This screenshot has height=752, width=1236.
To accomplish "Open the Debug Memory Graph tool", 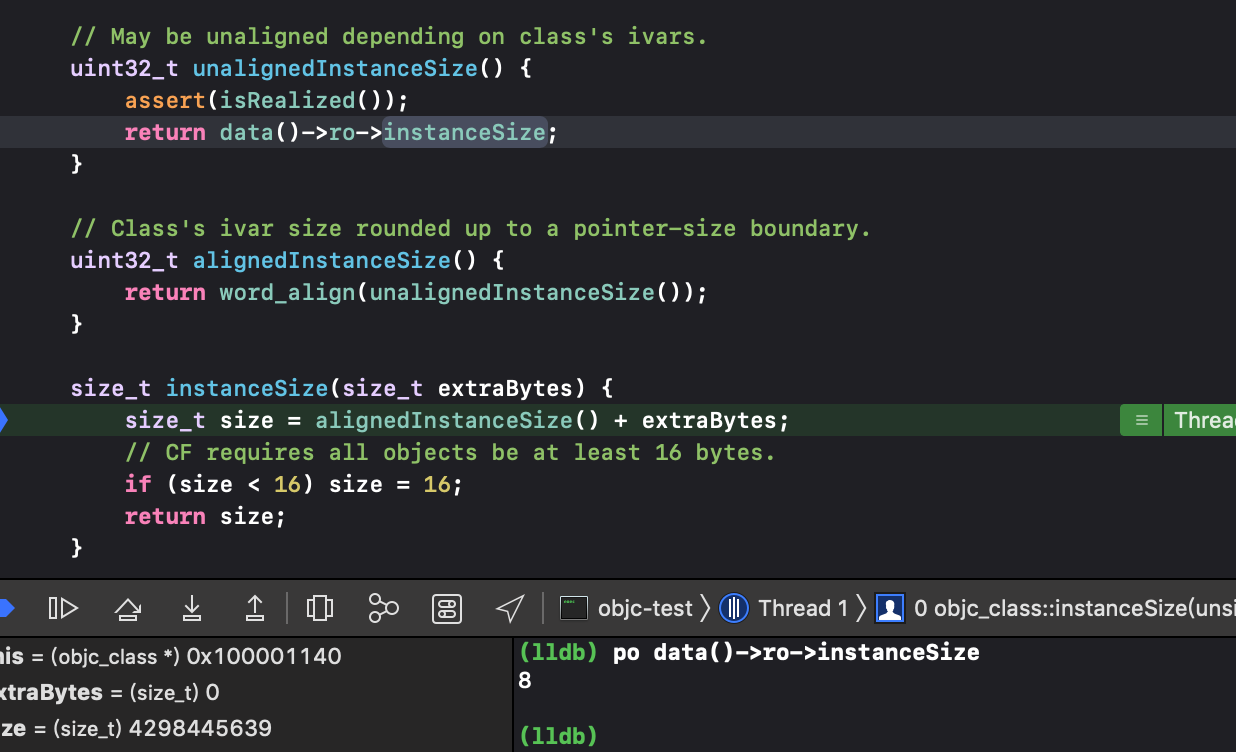I will (x=383, y=608).
